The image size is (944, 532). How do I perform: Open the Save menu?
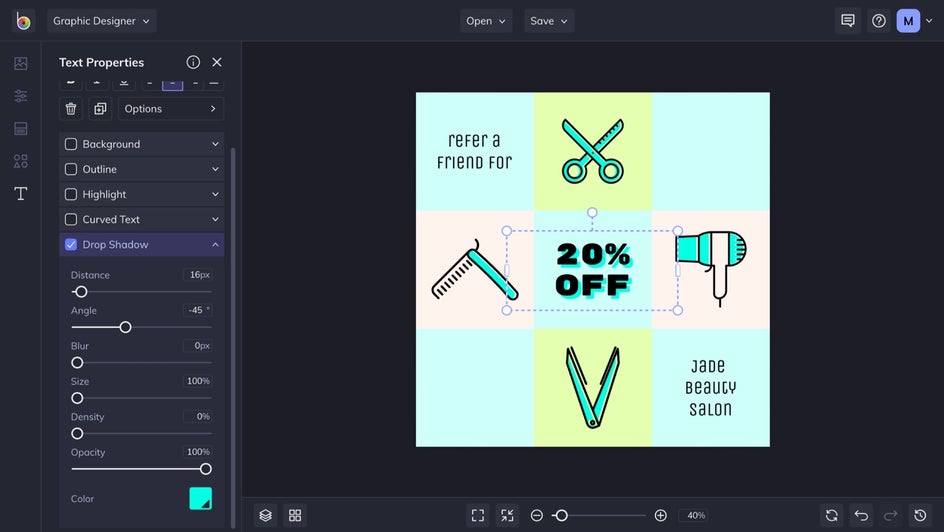tap(548, 21)
